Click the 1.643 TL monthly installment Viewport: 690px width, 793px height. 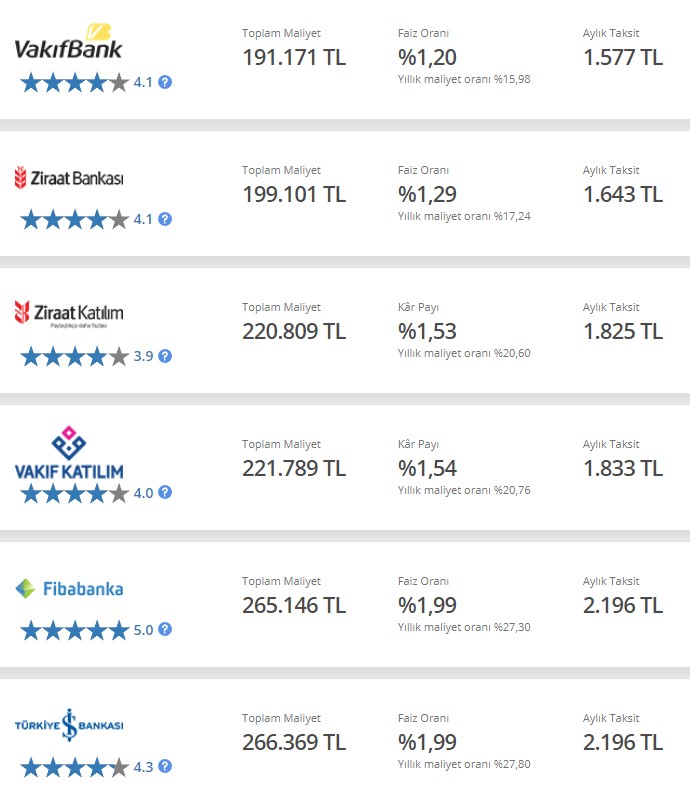[x=623, y=194]
